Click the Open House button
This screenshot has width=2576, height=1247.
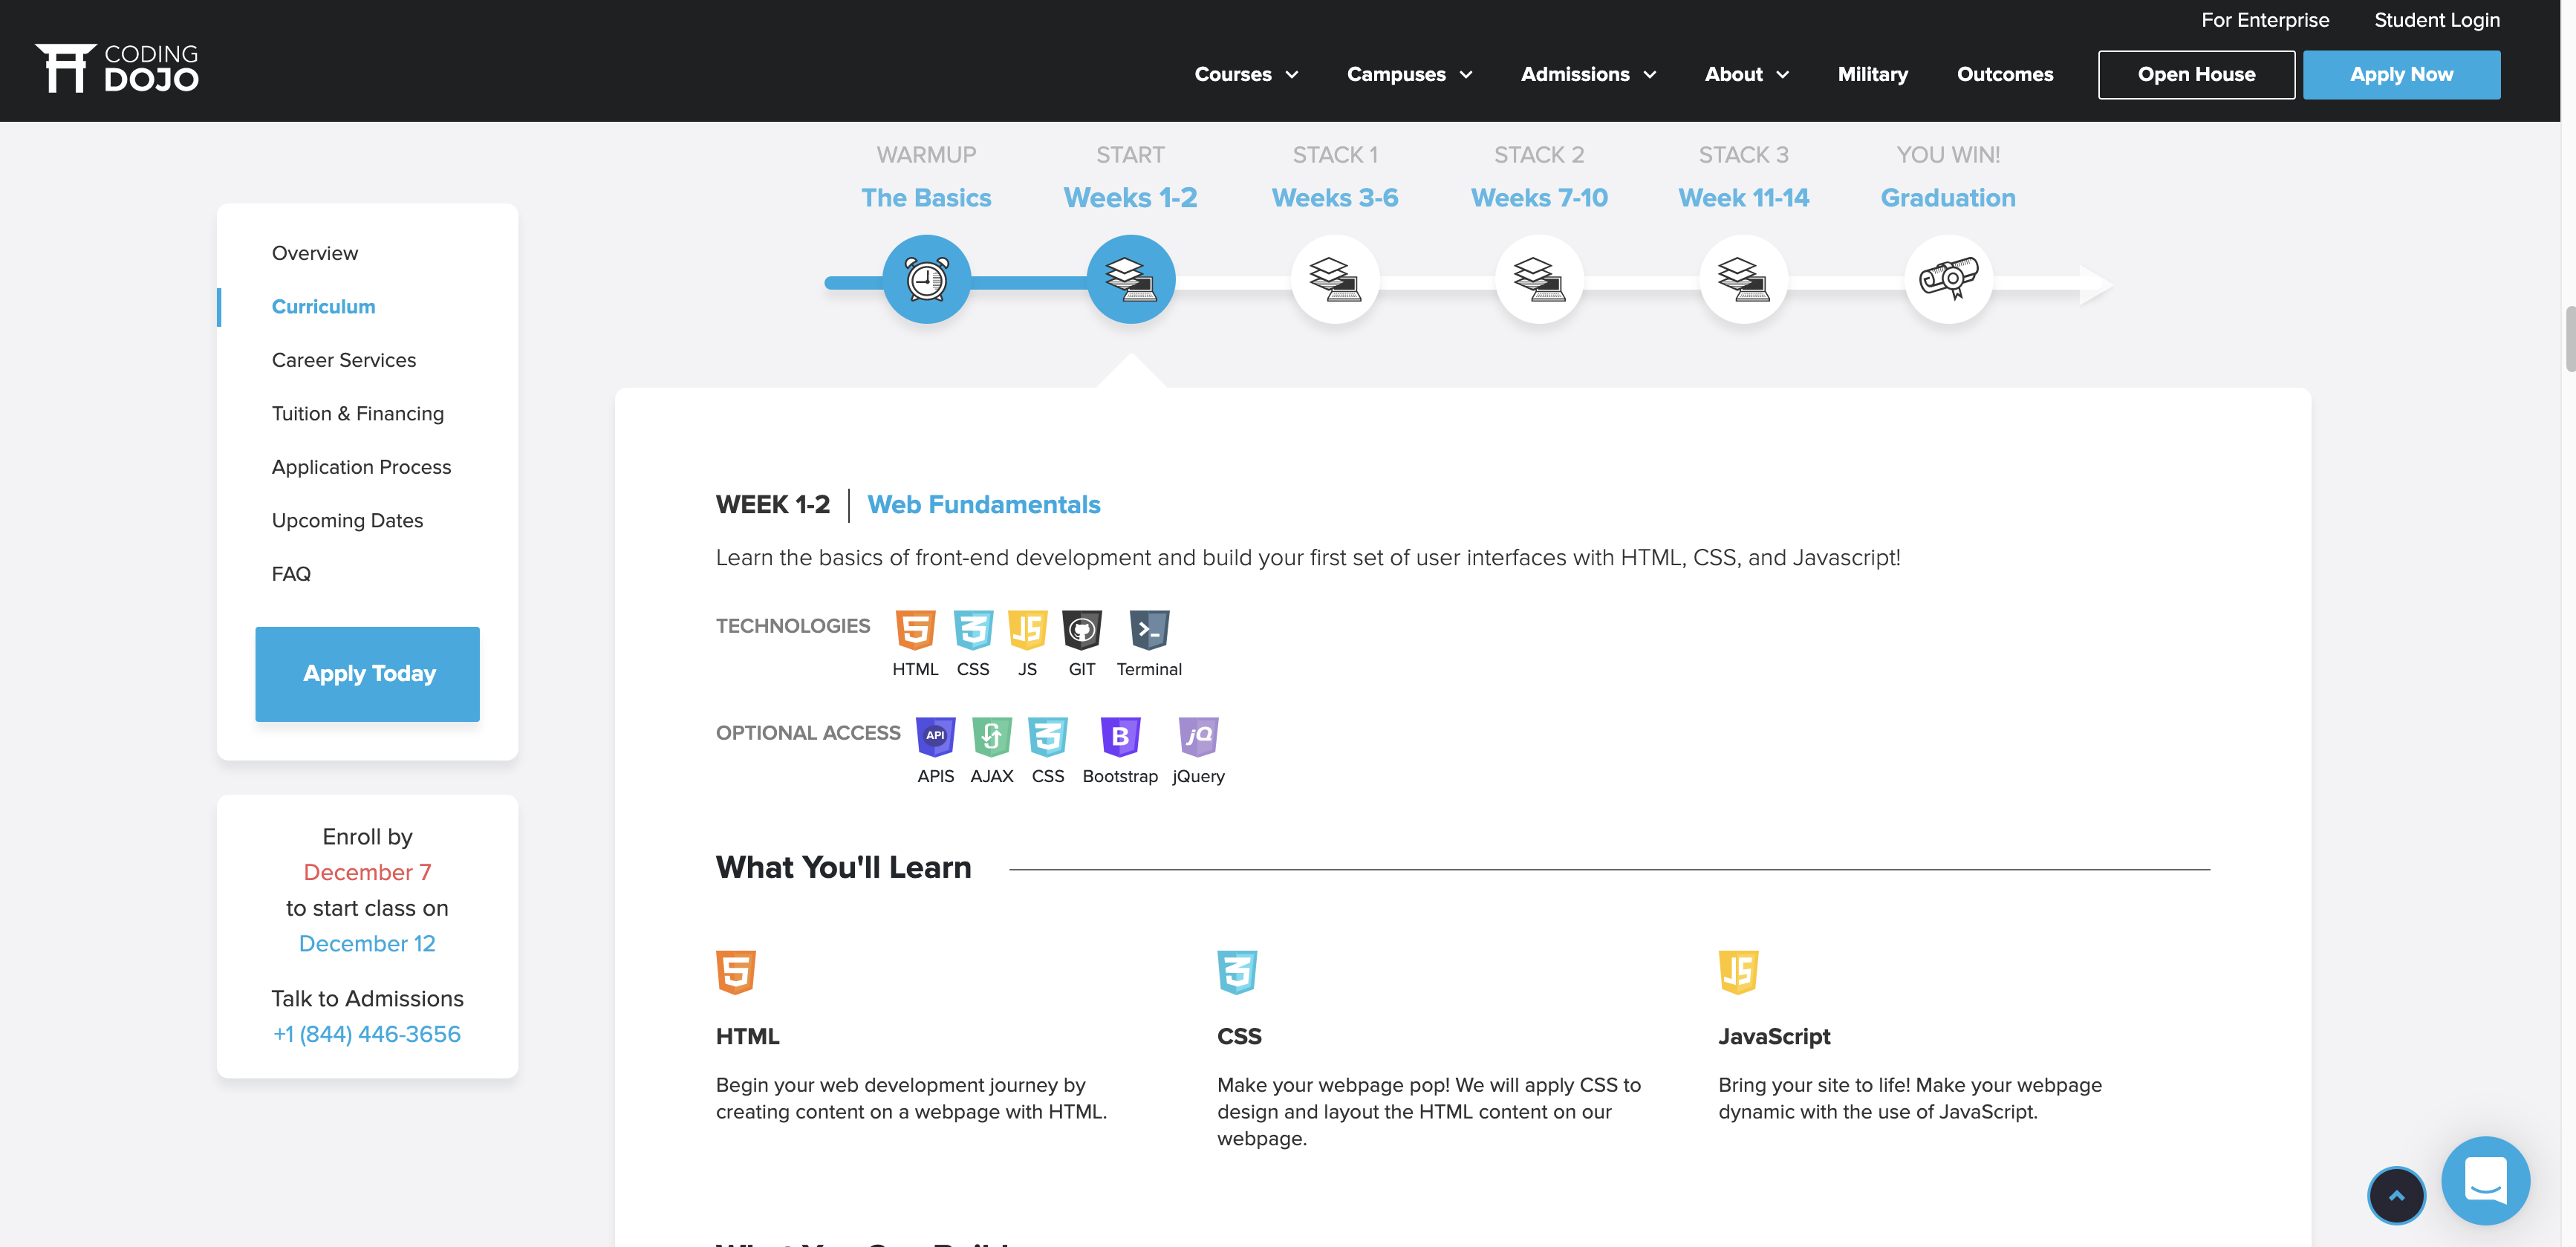click(2195, 75)
